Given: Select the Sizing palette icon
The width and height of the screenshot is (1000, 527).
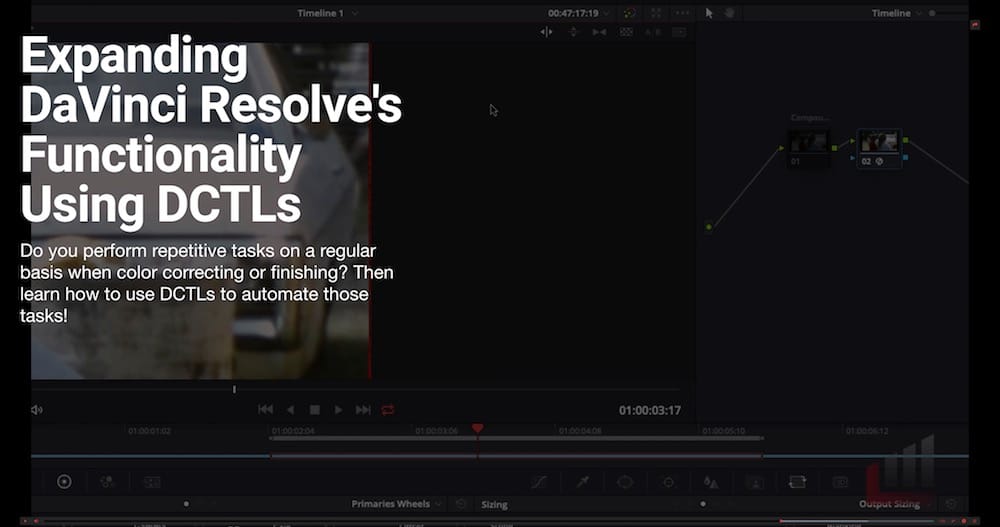Looking at the screenshot, I should (x=797, y=482).
